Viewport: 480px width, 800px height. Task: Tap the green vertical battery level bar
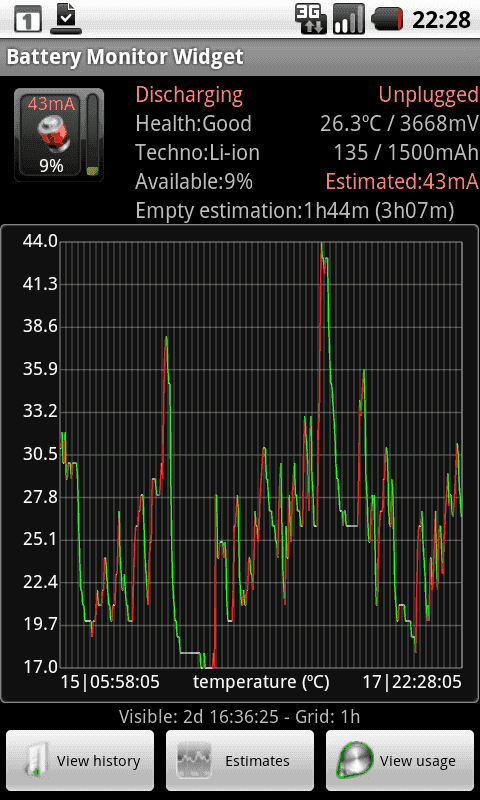[93, 135]
